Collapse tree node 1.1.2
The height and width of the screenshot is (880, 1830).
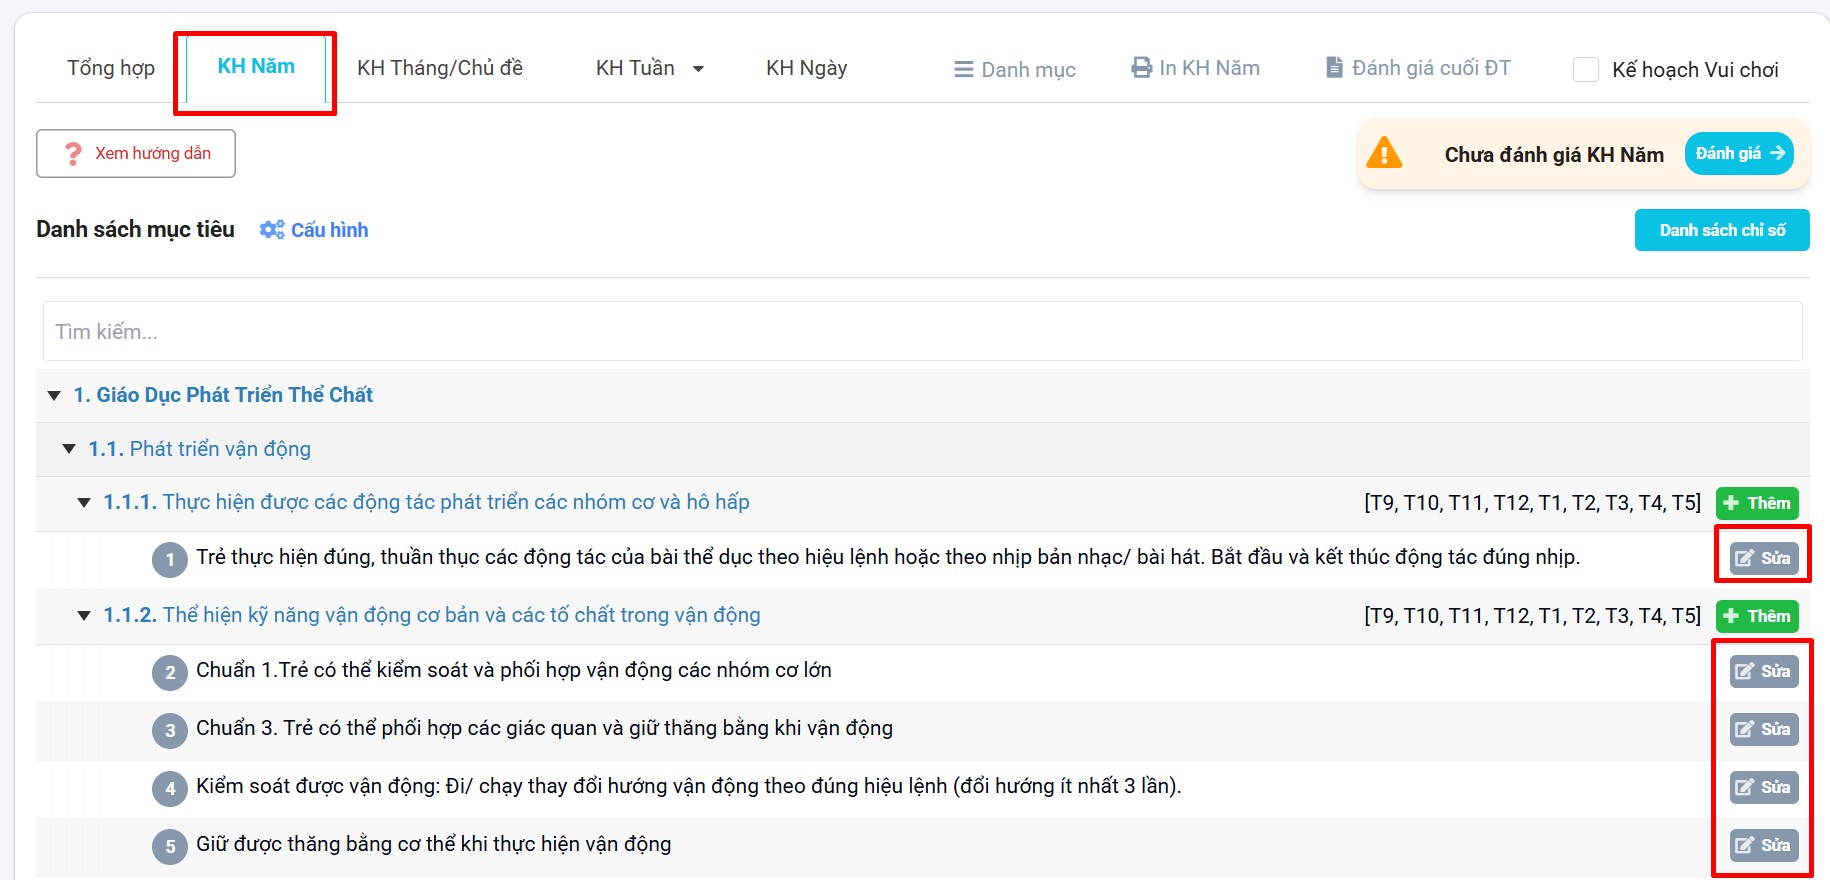pos(84,615)
